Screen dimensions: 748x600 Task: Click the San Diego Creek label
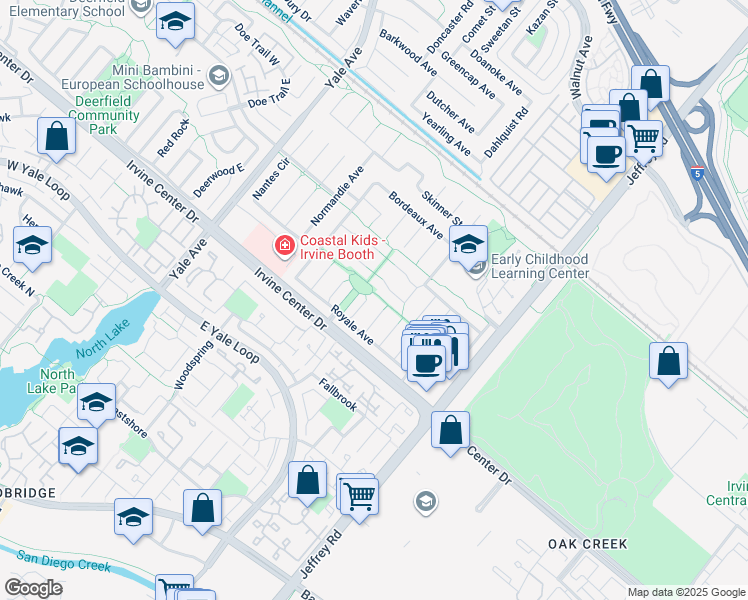click(63, 561)
